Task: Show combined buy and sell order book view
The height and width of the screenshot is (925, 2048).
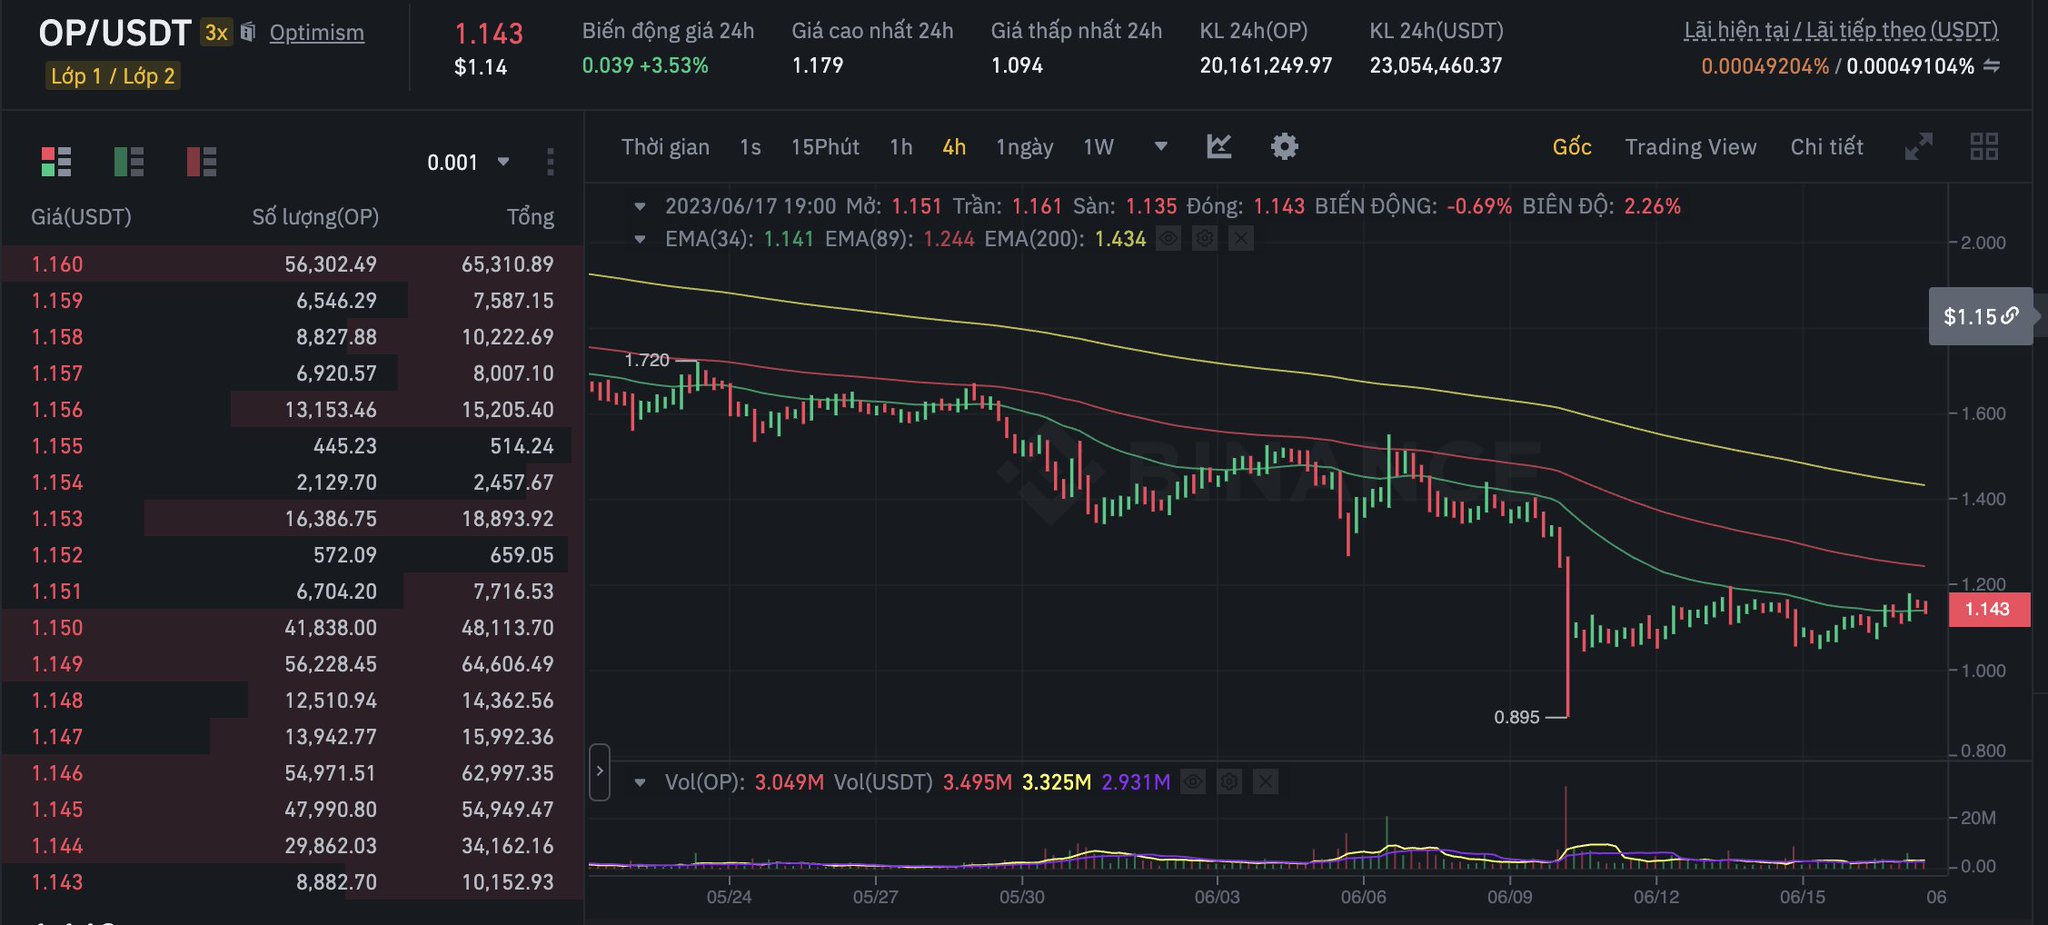Action: [56, 161]
